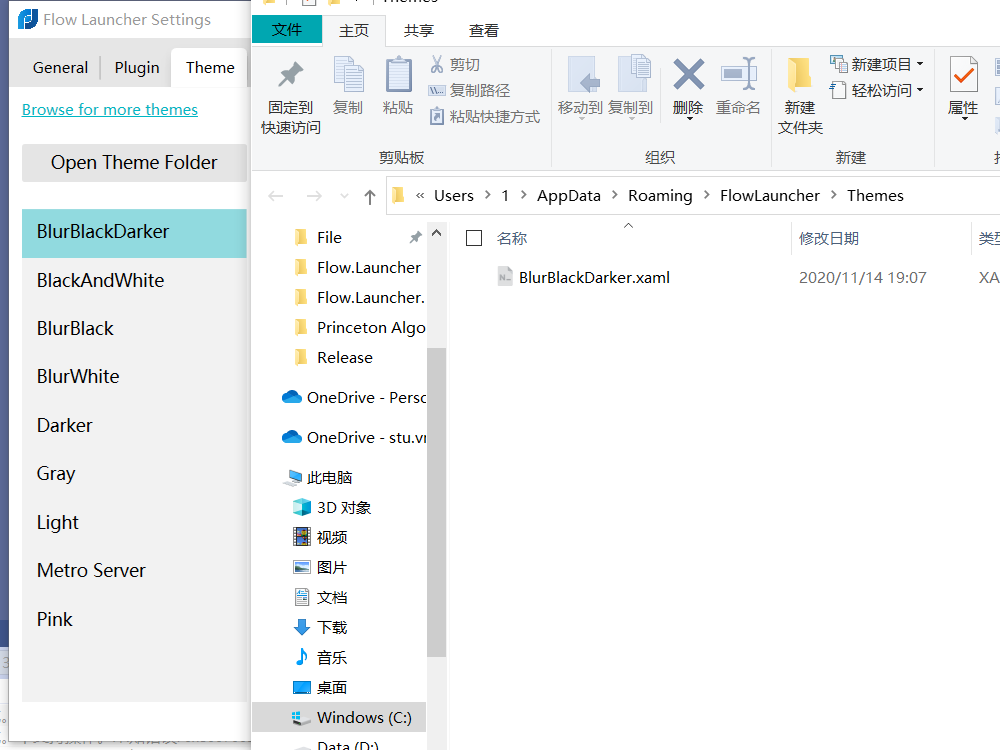Click Paste Shortcut (粘贴快捷方式) icon

[437, 116]
